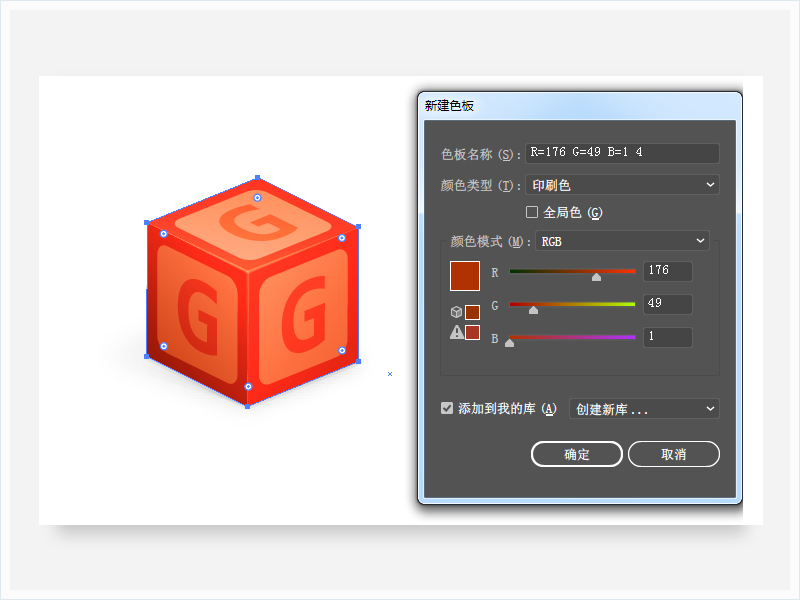The height and width of the screenshot is (600, 800).
Task: Click the G channel slider handle
Action: click(533, 310)
